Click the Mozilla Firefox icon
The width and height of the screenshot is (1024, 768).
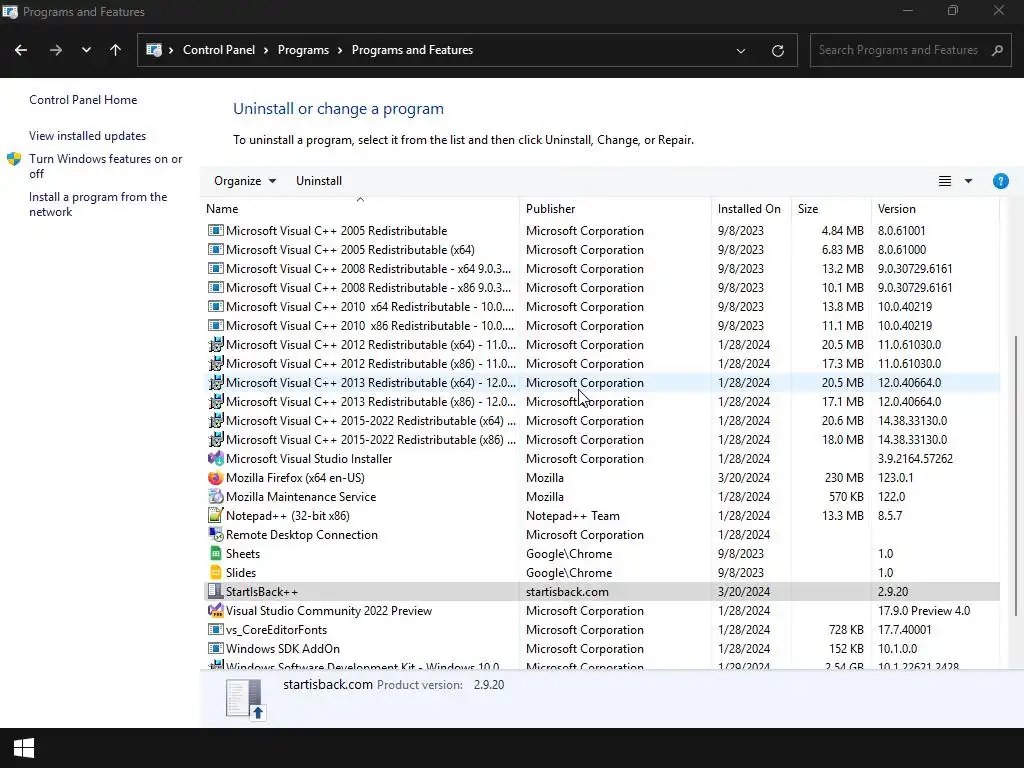click(215, 477)
